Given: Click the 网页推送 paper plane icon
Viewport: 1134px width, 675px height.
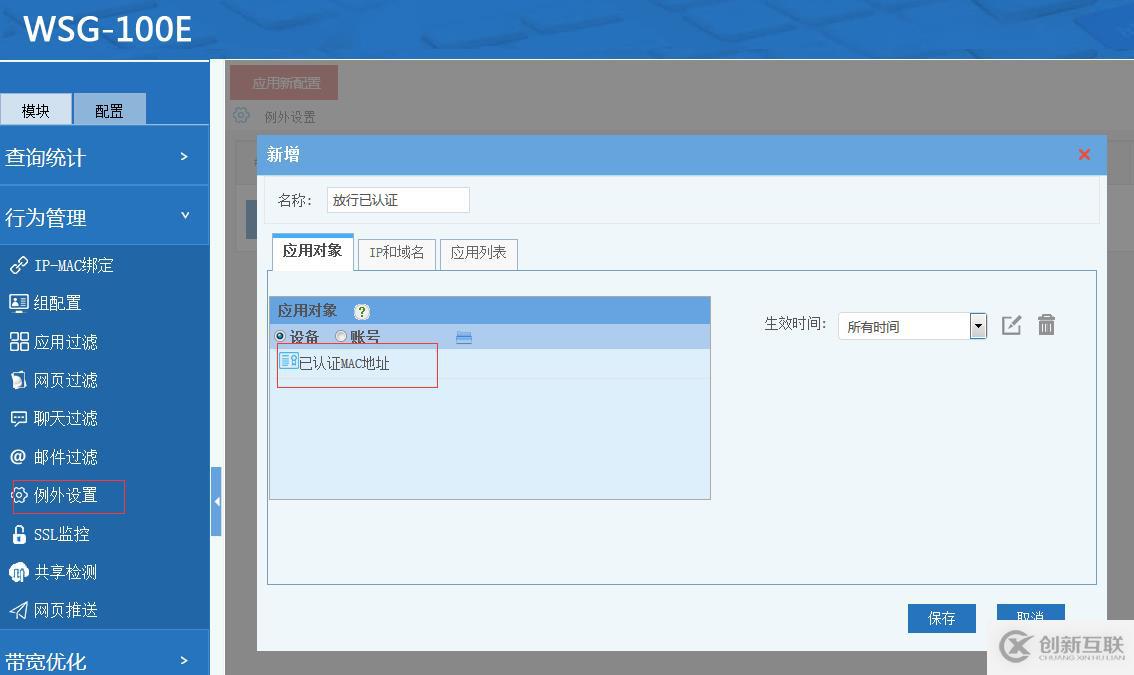Looking at the screenshot, I should (x=19, y=611).
